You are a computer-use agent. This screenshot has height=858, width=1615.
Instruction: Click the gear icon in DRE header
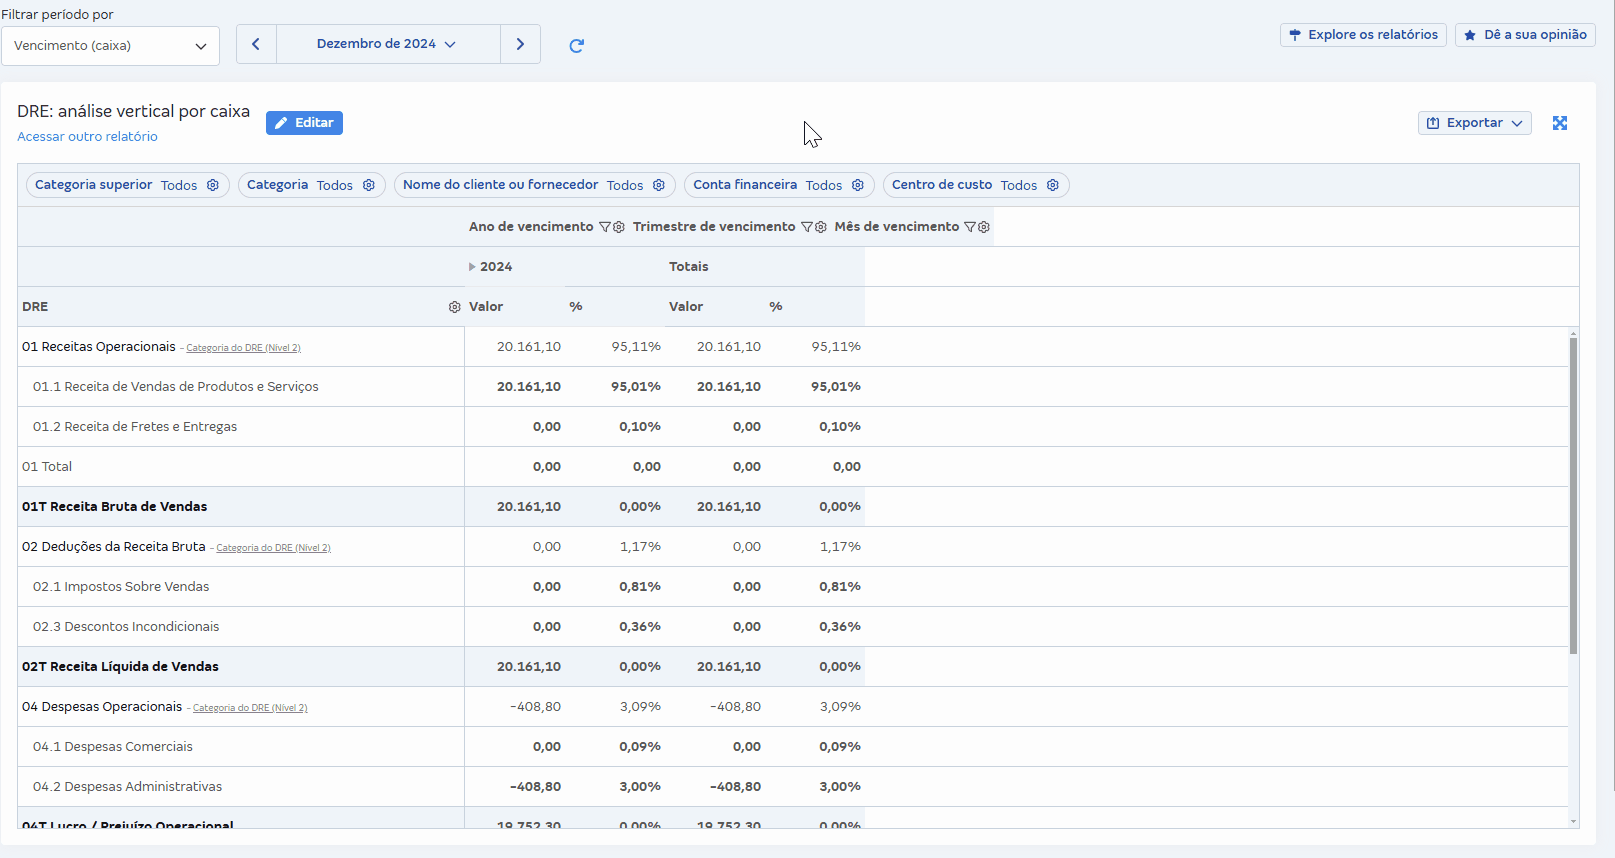455,307
